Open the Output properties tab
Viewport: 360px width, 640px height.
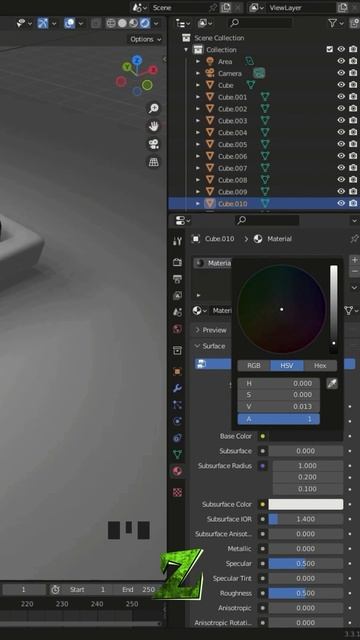tap(177, 279)
